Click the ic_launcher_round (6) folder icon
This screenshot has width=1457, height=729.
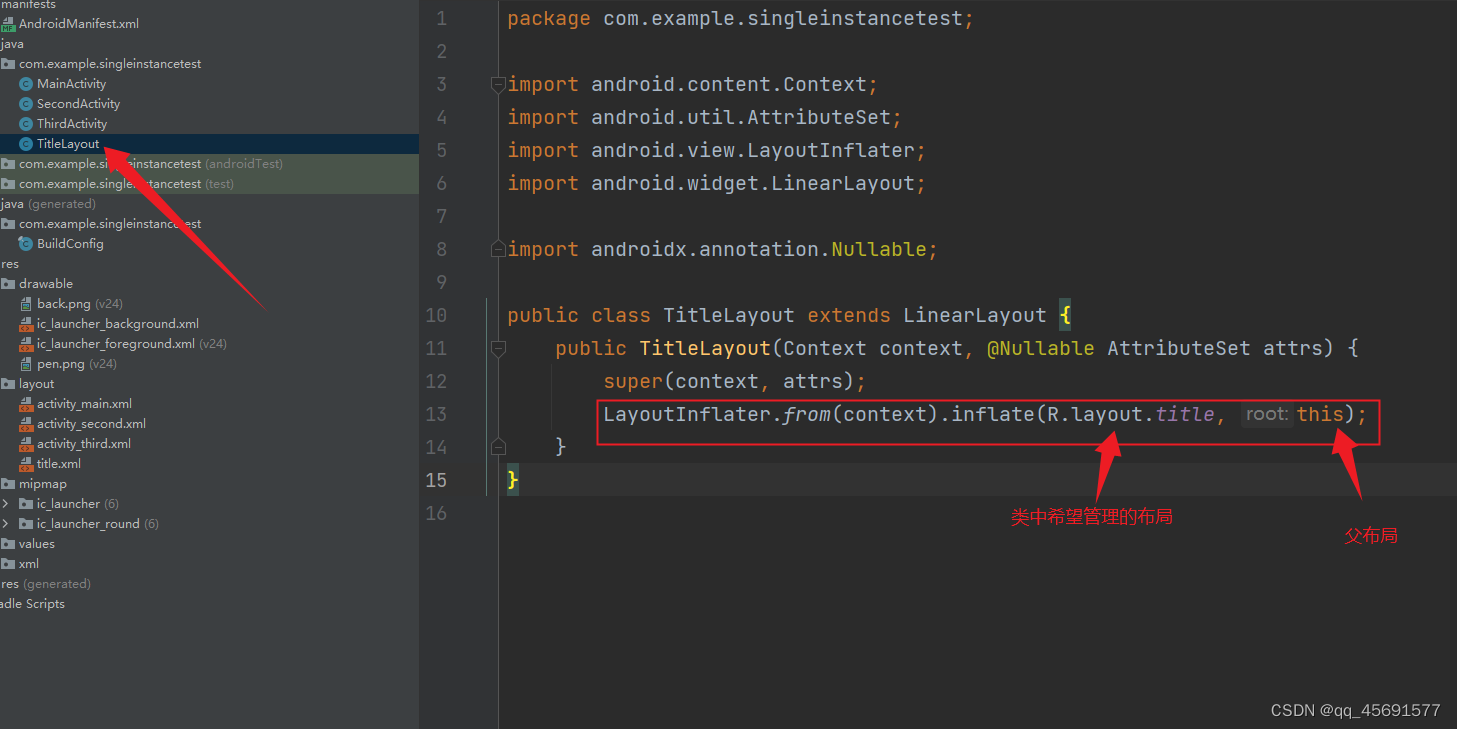point(26,524)
